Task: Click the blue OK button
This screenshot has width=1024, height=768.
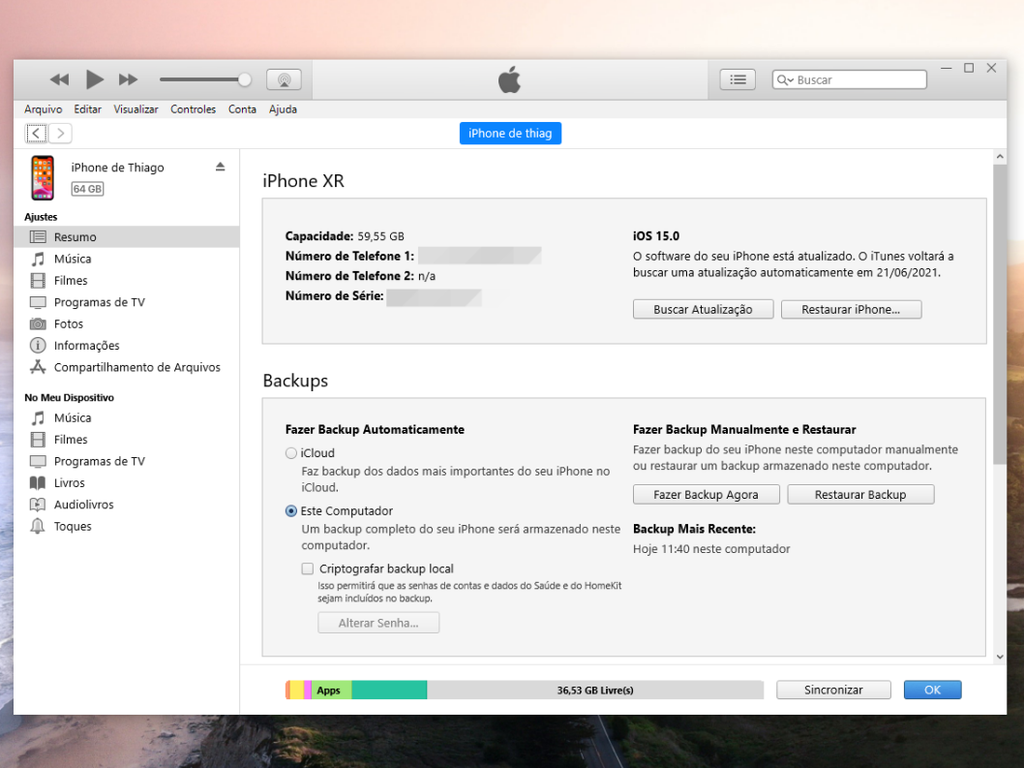Action: coord(933,690)
